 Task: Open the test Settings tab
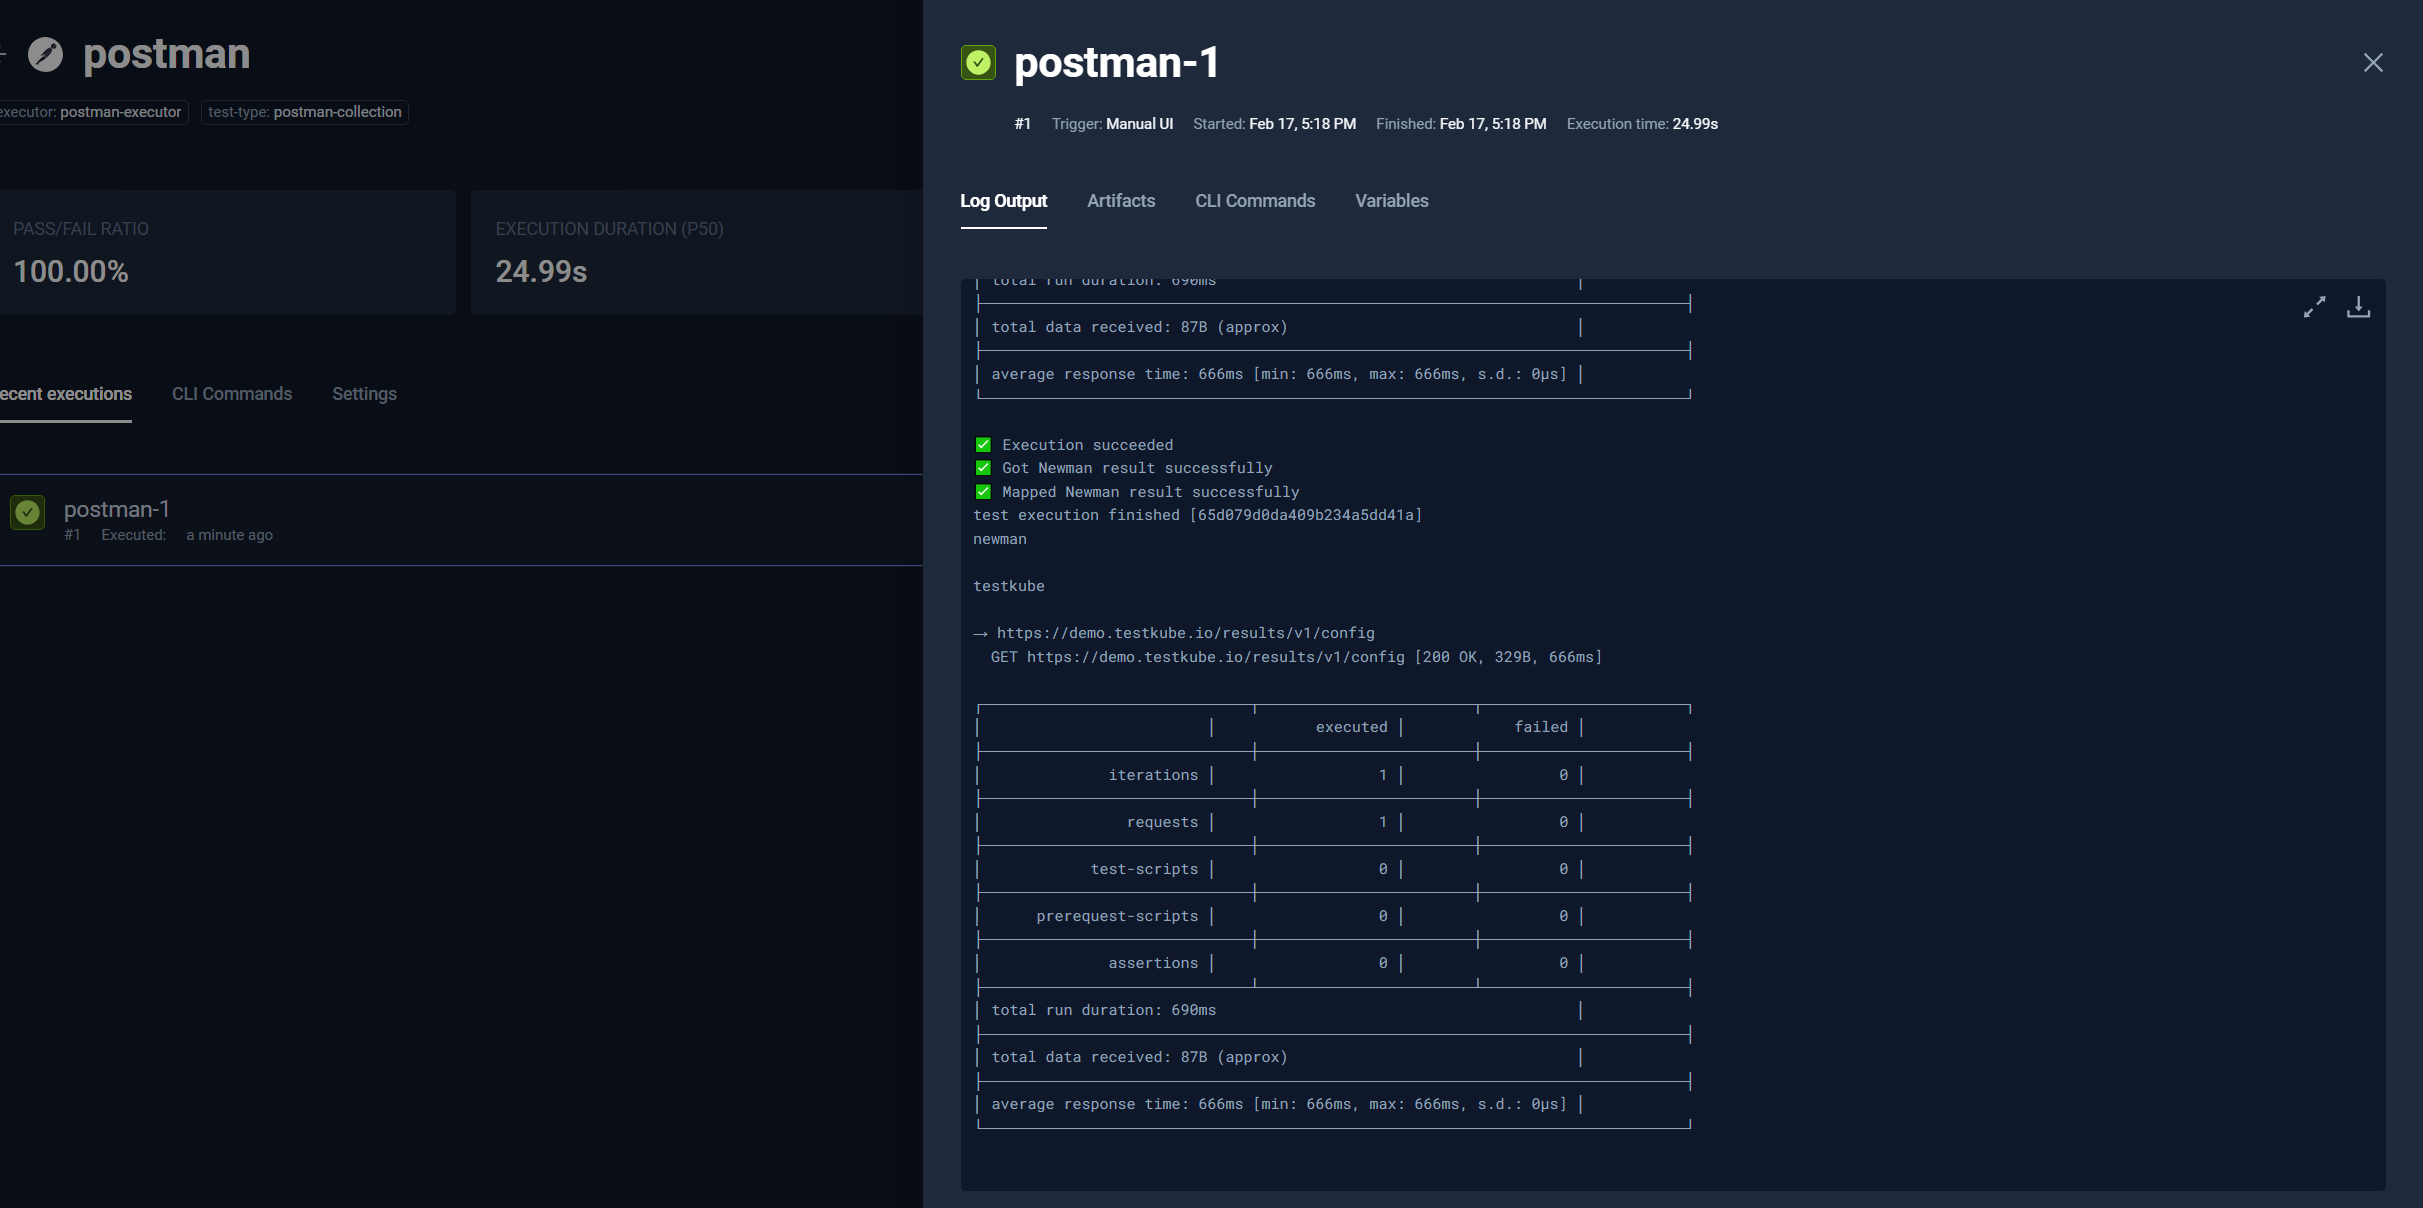[364, 394]
